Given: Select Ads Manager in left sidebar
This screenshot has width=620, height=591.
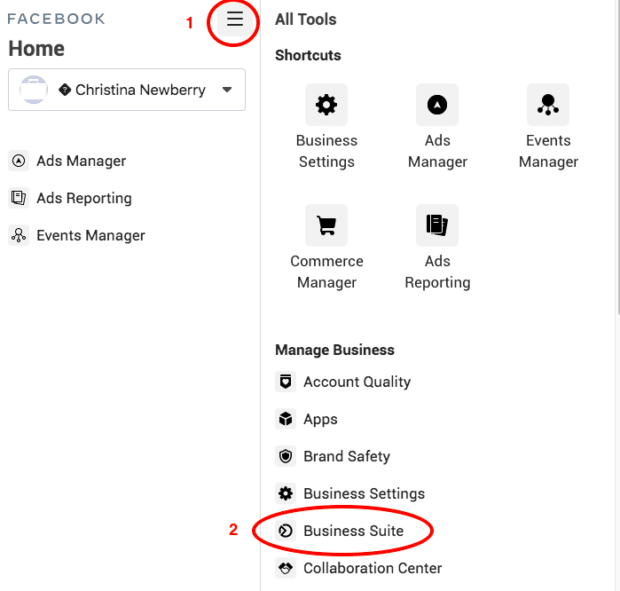Looking at the screenshot, I should click(x=81, y=161).
